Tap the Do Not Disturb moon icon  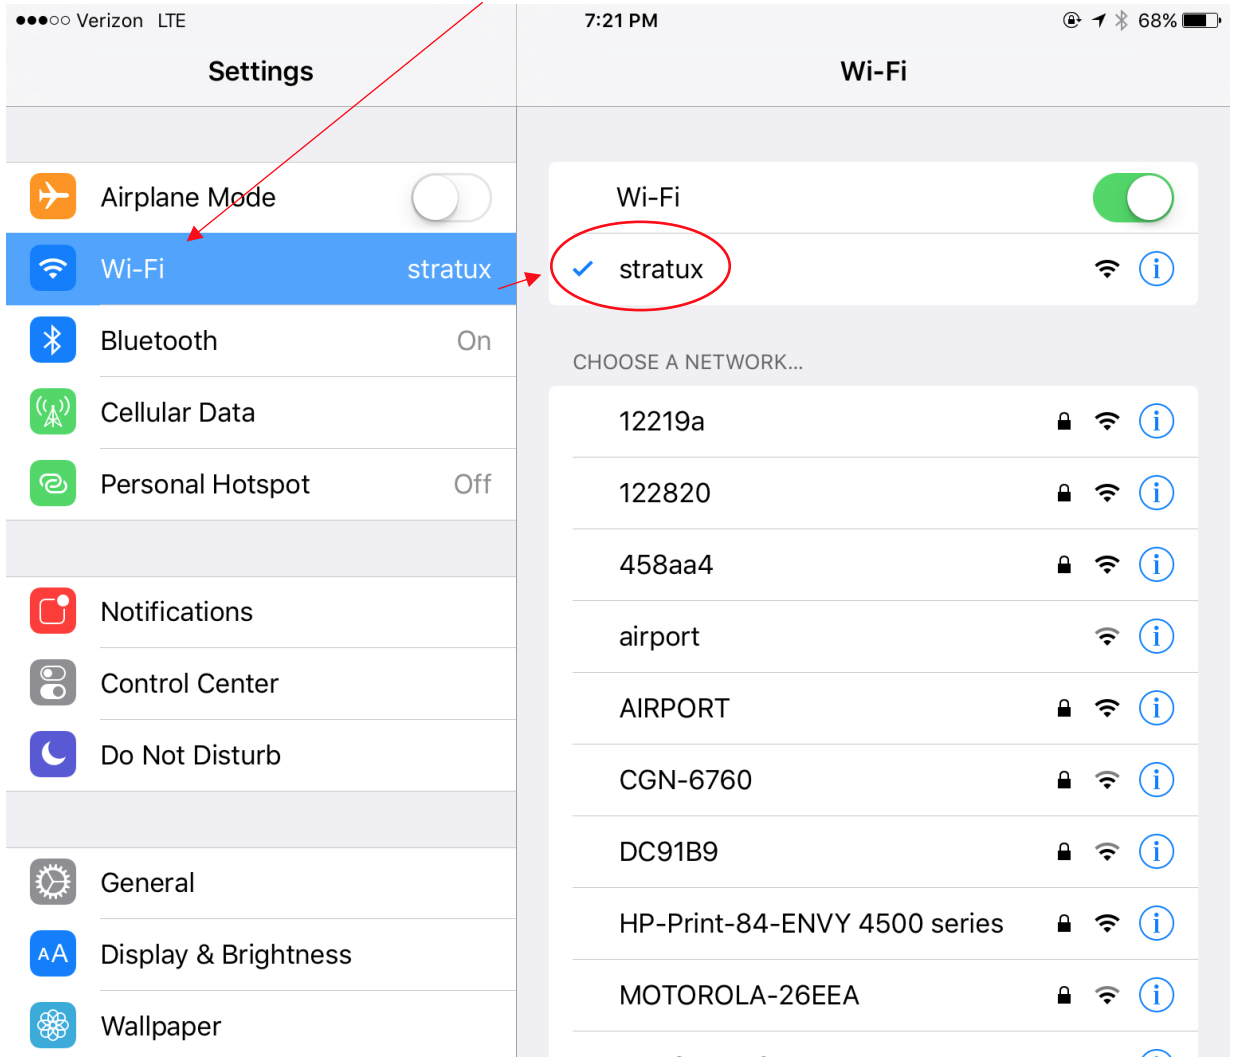(53, 755)
